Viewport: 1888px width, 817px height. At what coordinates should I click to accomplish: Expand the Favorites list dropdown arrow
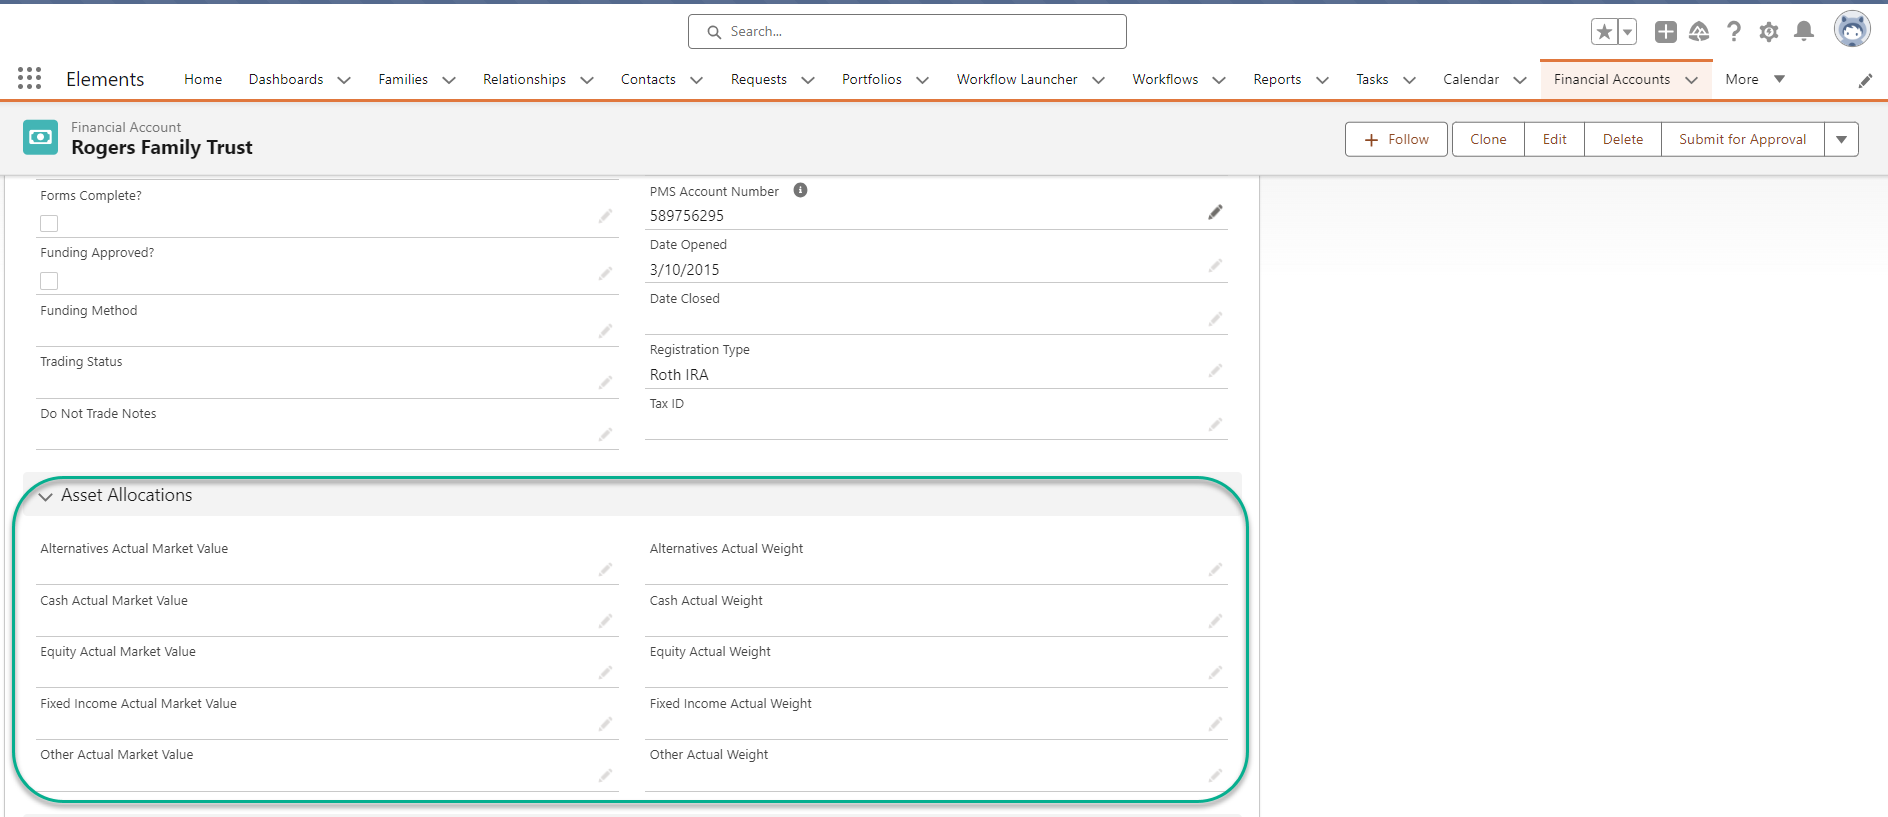coord(1627,32)
